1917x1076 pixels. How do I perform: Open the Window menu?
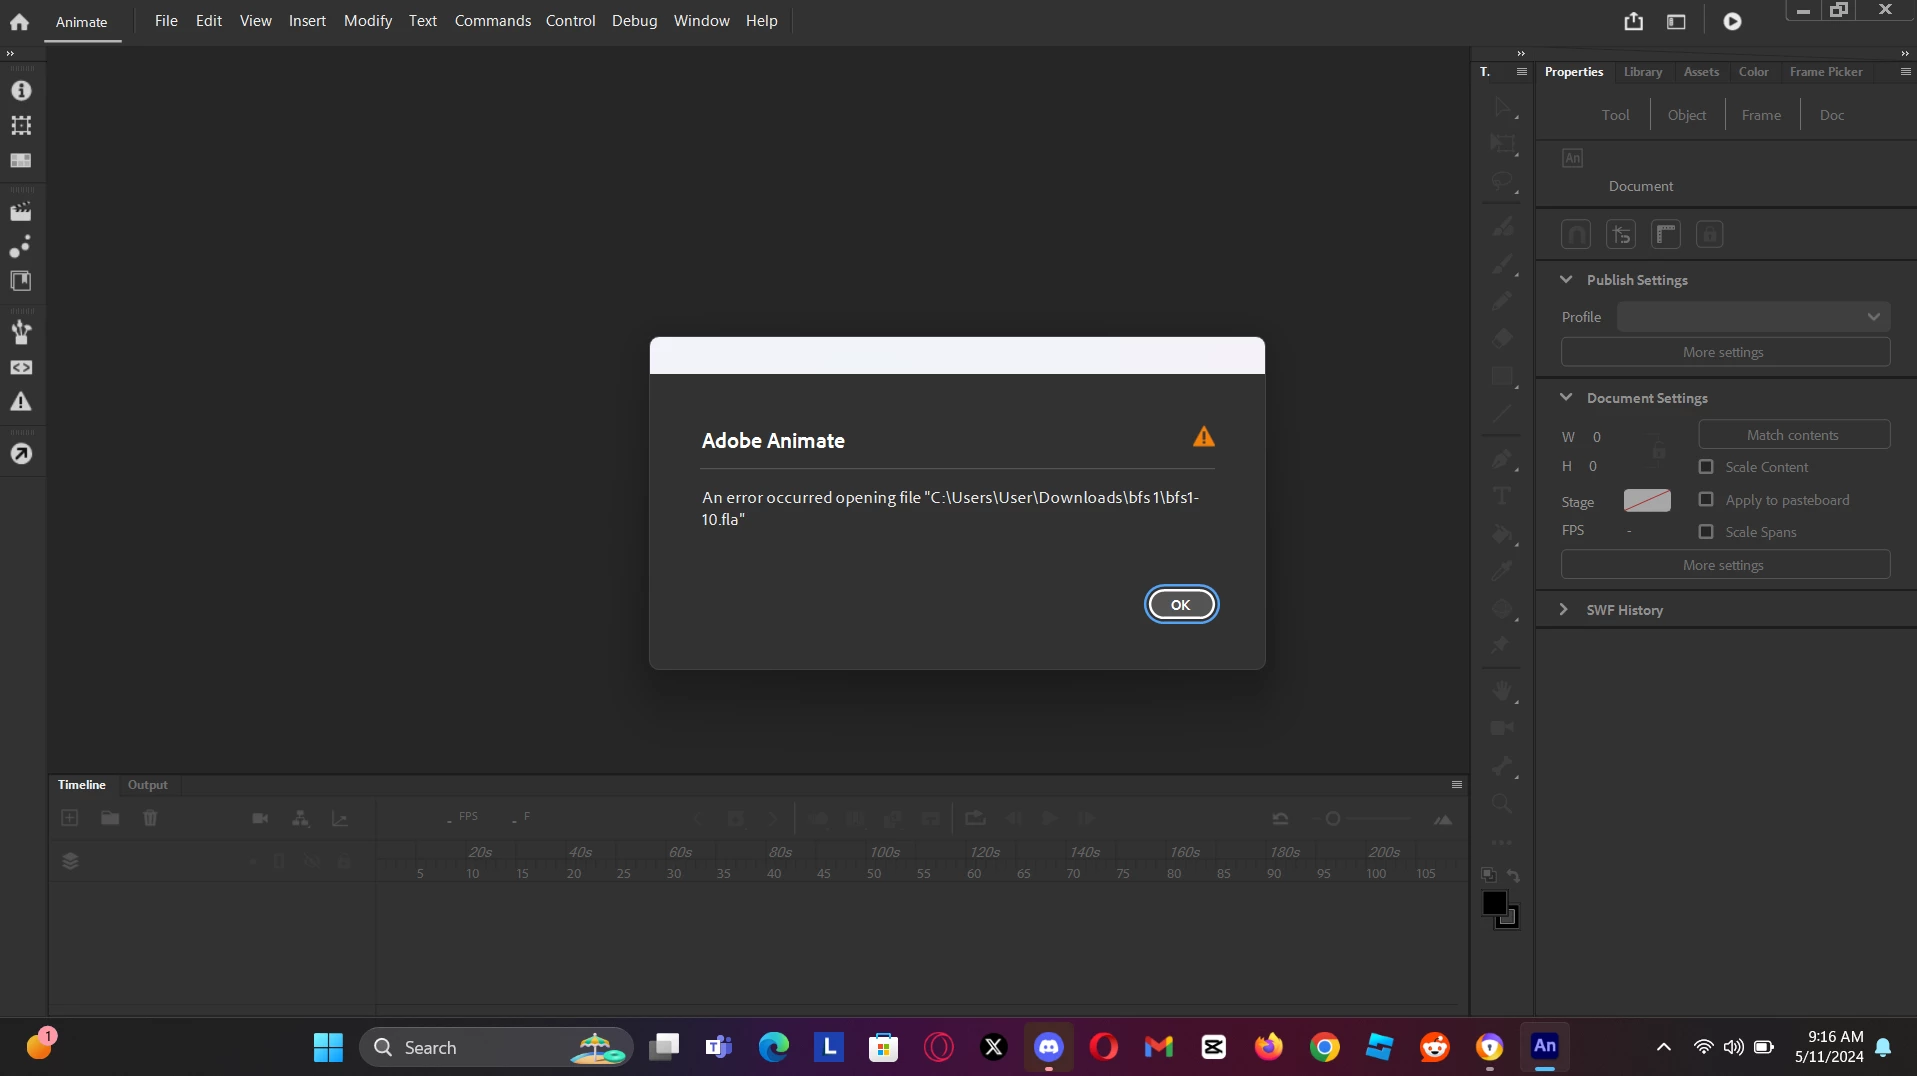pos(701,20)
